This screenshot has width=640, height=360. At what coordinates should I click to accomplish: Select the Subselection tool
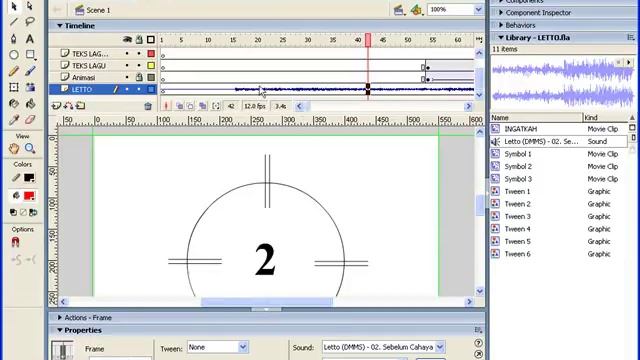point(30,6)
